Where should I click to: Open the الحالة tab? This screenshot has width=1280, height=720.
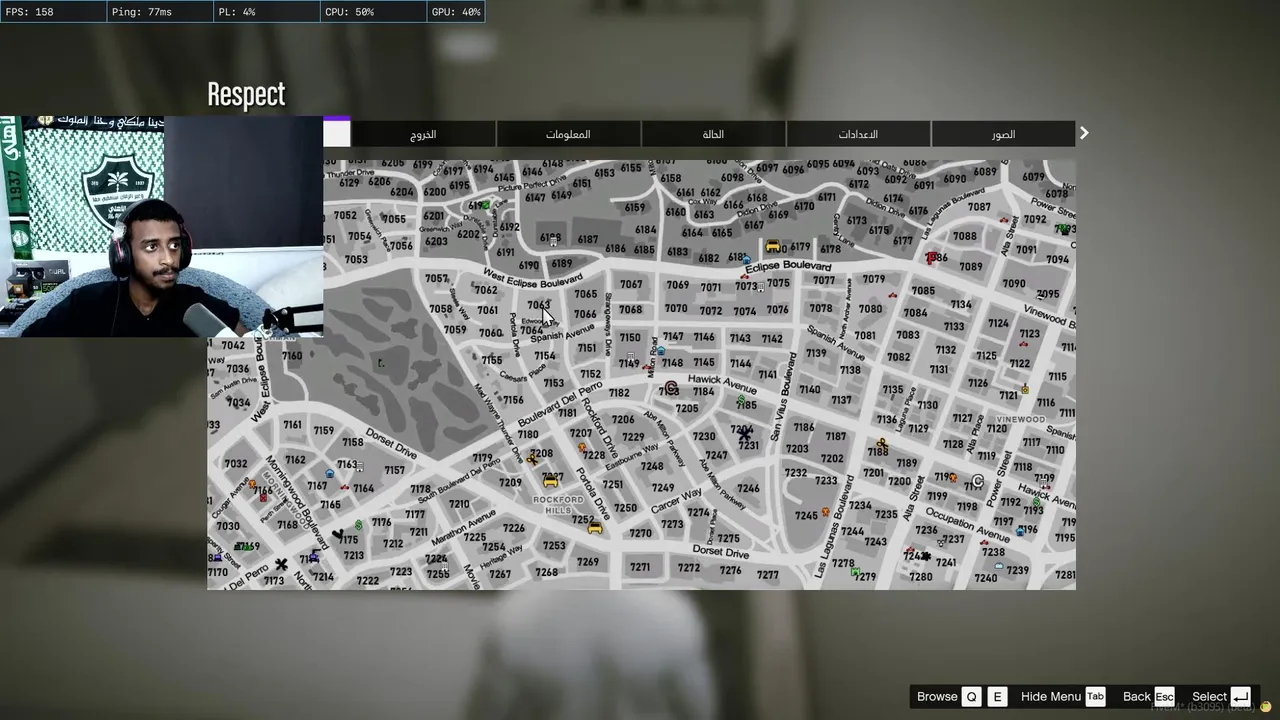713,134
